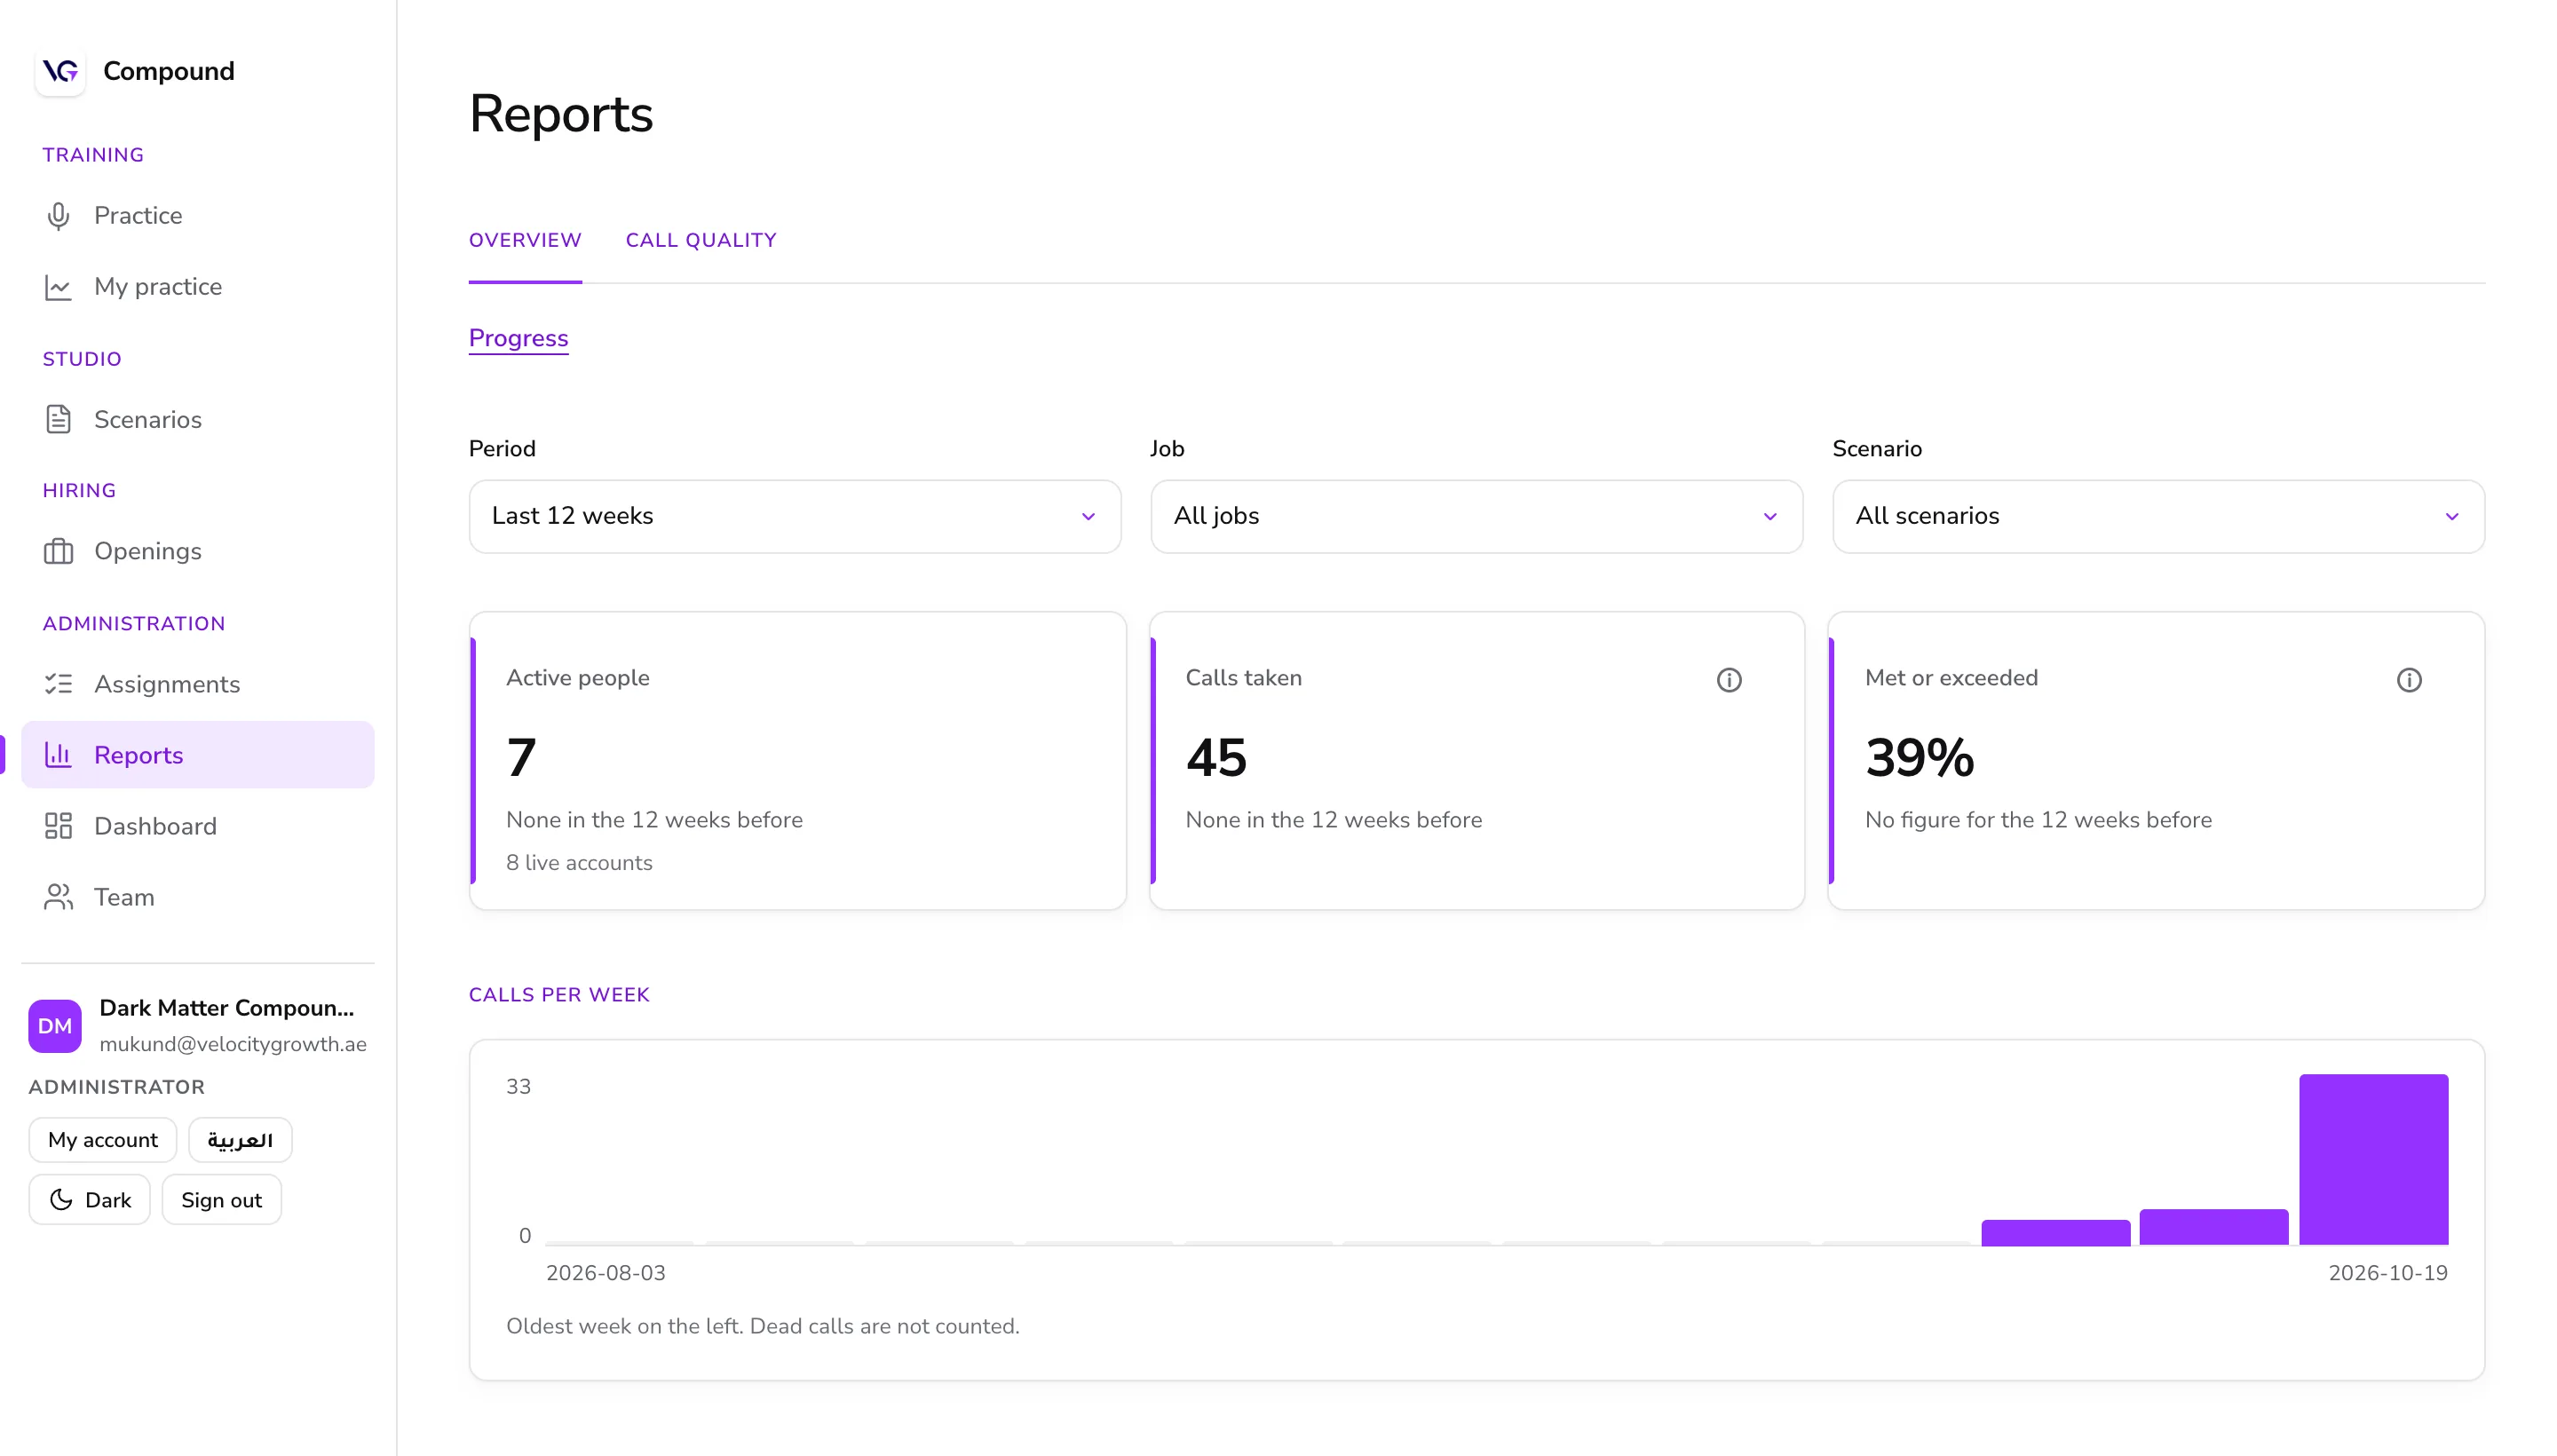Click the Dark Matter Compoun... account name
Screen dimensions: 2557x1456
tap(227, 1008)
